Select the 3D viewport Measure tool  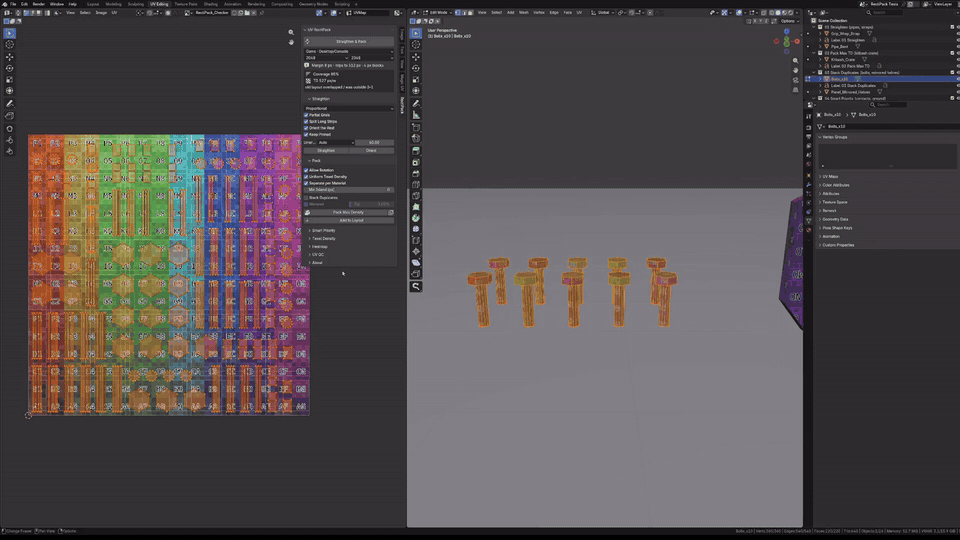[x=416, y=115]
